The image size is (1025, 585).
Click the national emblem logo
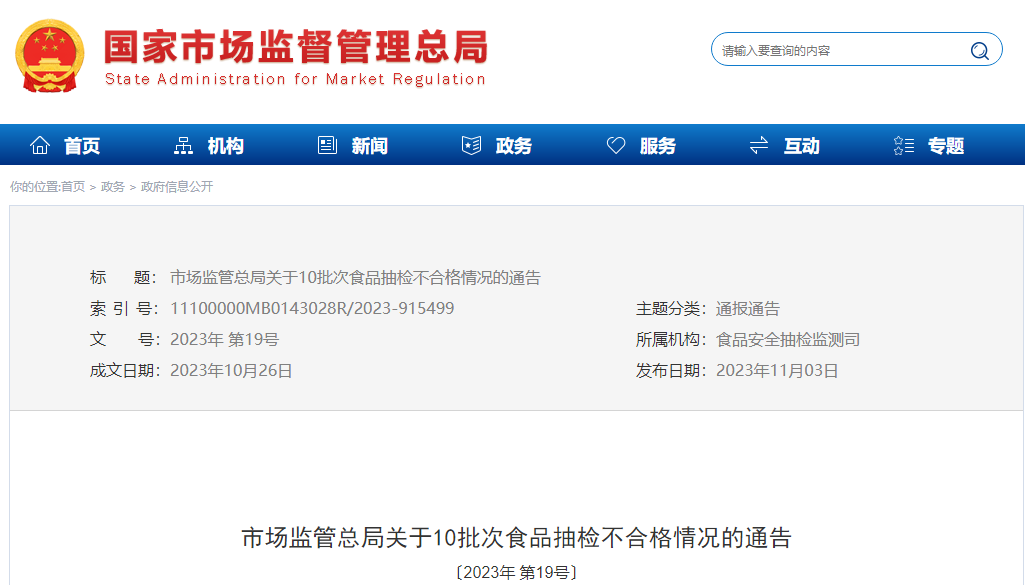point(50,56)
